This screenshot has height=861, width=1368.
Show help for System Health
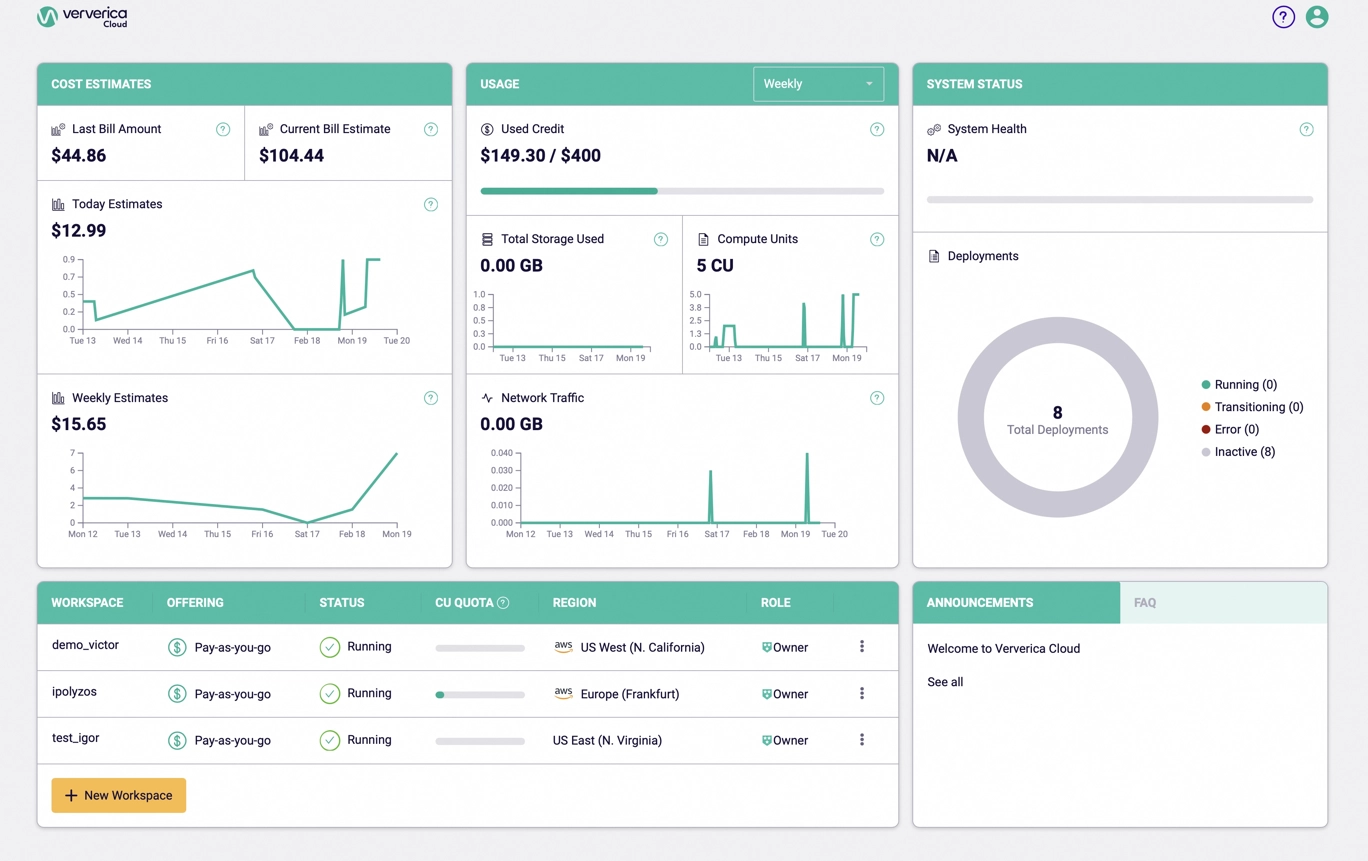[1306, 129]
